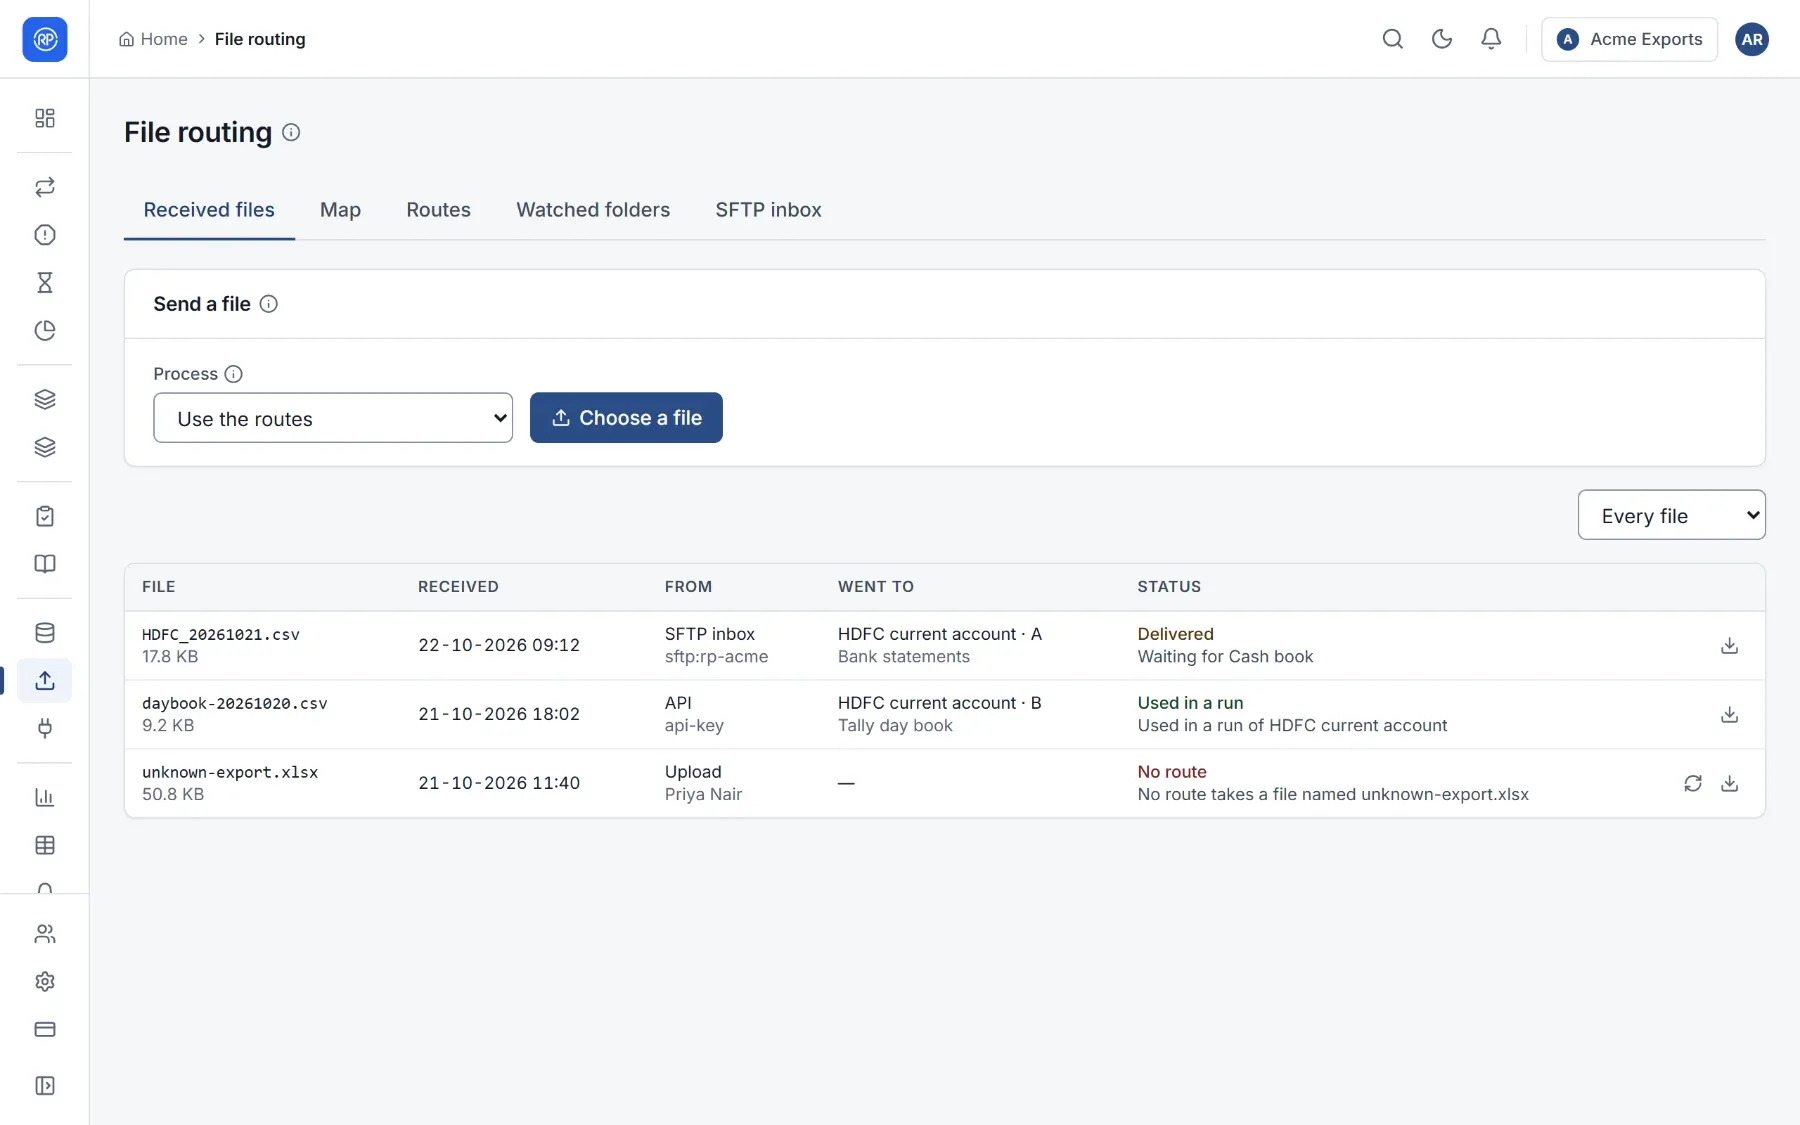The width and height of the screenshot is (1800, 1125).
Task: Click the No route status text
Action: tap(1172, 772)
